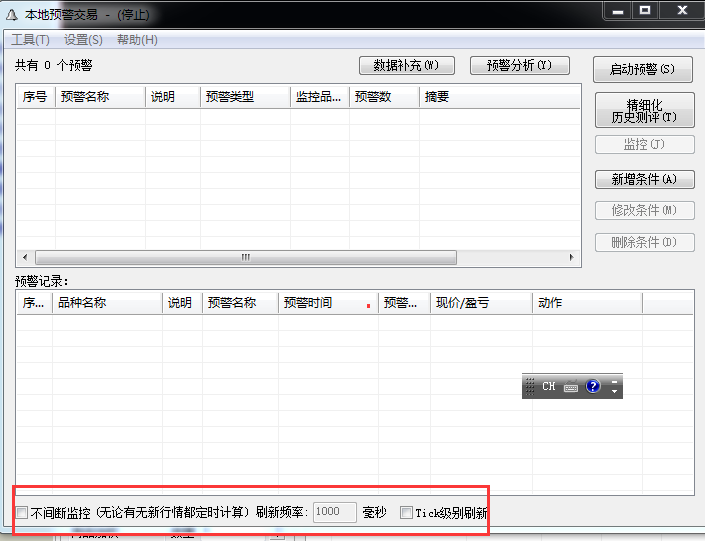705x541 pixels.
Task: Click the CH input language indicator
Action: [x=549, y=386]
